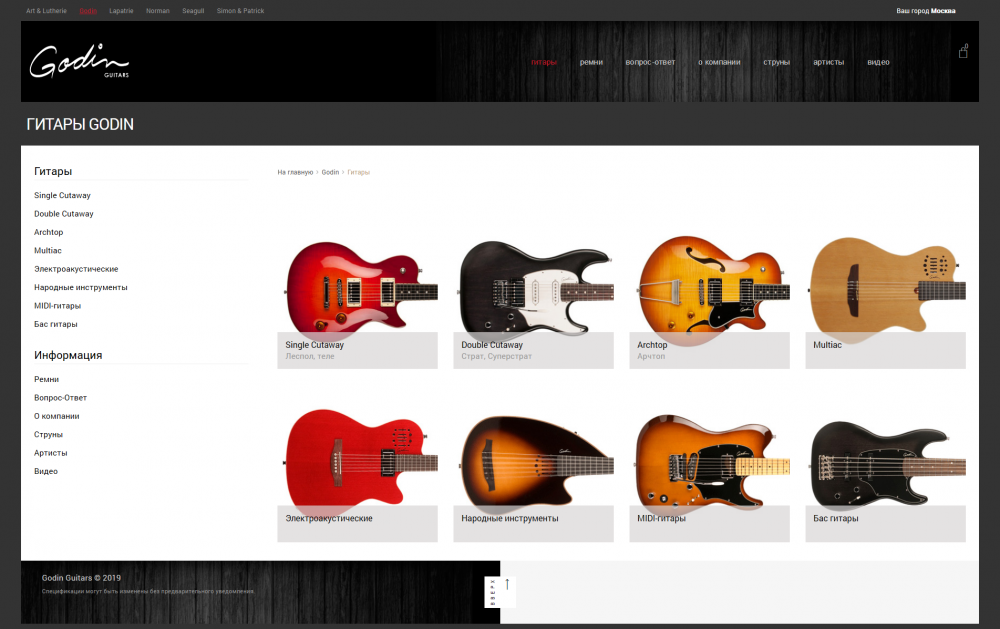Select Народные инструменты in the sidebar
Screen dimensions: 1000x629
(x=81, y=288)
